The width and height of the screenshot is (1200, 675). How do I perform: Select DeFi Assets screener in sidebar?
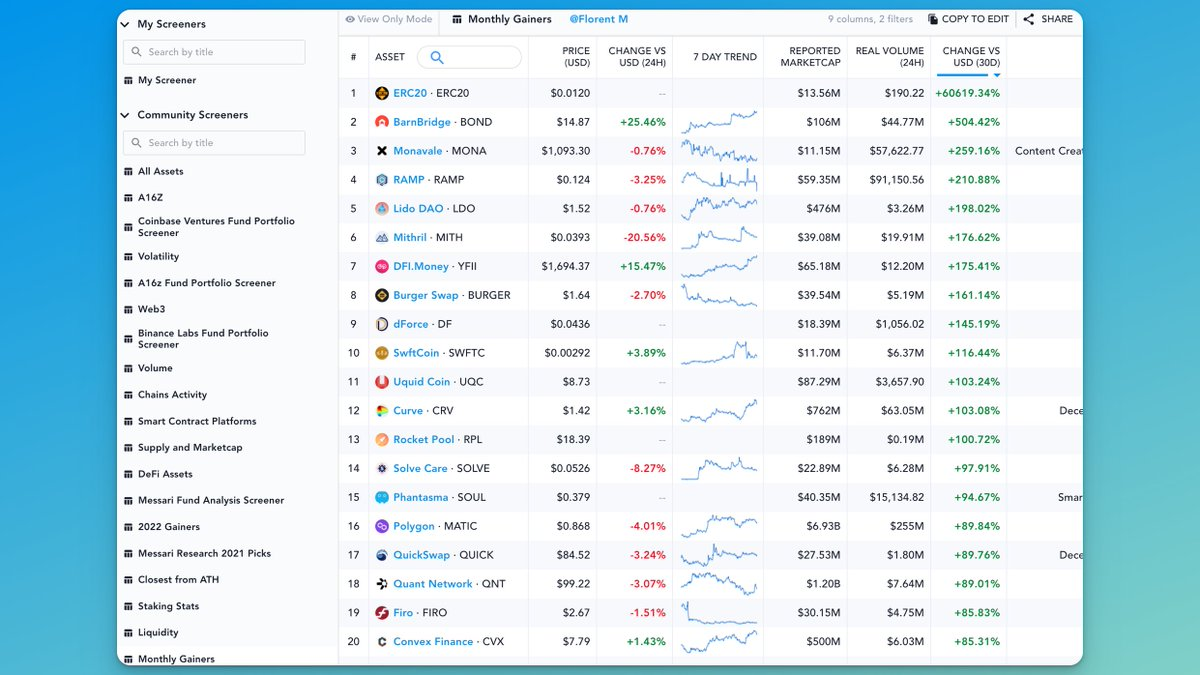pos(165,474)
